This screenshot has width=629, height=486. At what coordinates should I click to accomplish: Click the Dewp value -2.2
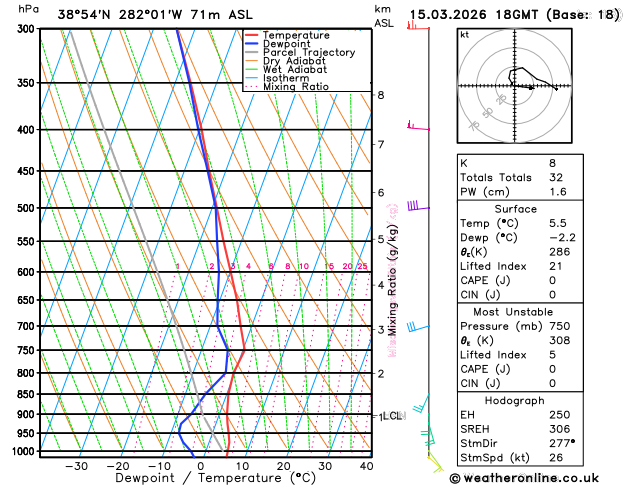pos(562,238)
